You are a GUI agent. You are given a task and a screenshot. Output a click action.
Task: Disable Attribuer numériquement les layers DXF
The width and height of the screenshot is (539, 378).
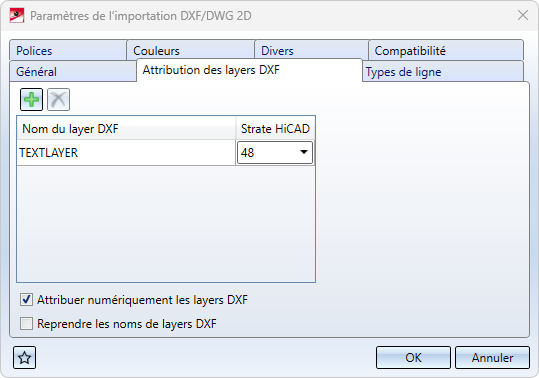point(26,300)
